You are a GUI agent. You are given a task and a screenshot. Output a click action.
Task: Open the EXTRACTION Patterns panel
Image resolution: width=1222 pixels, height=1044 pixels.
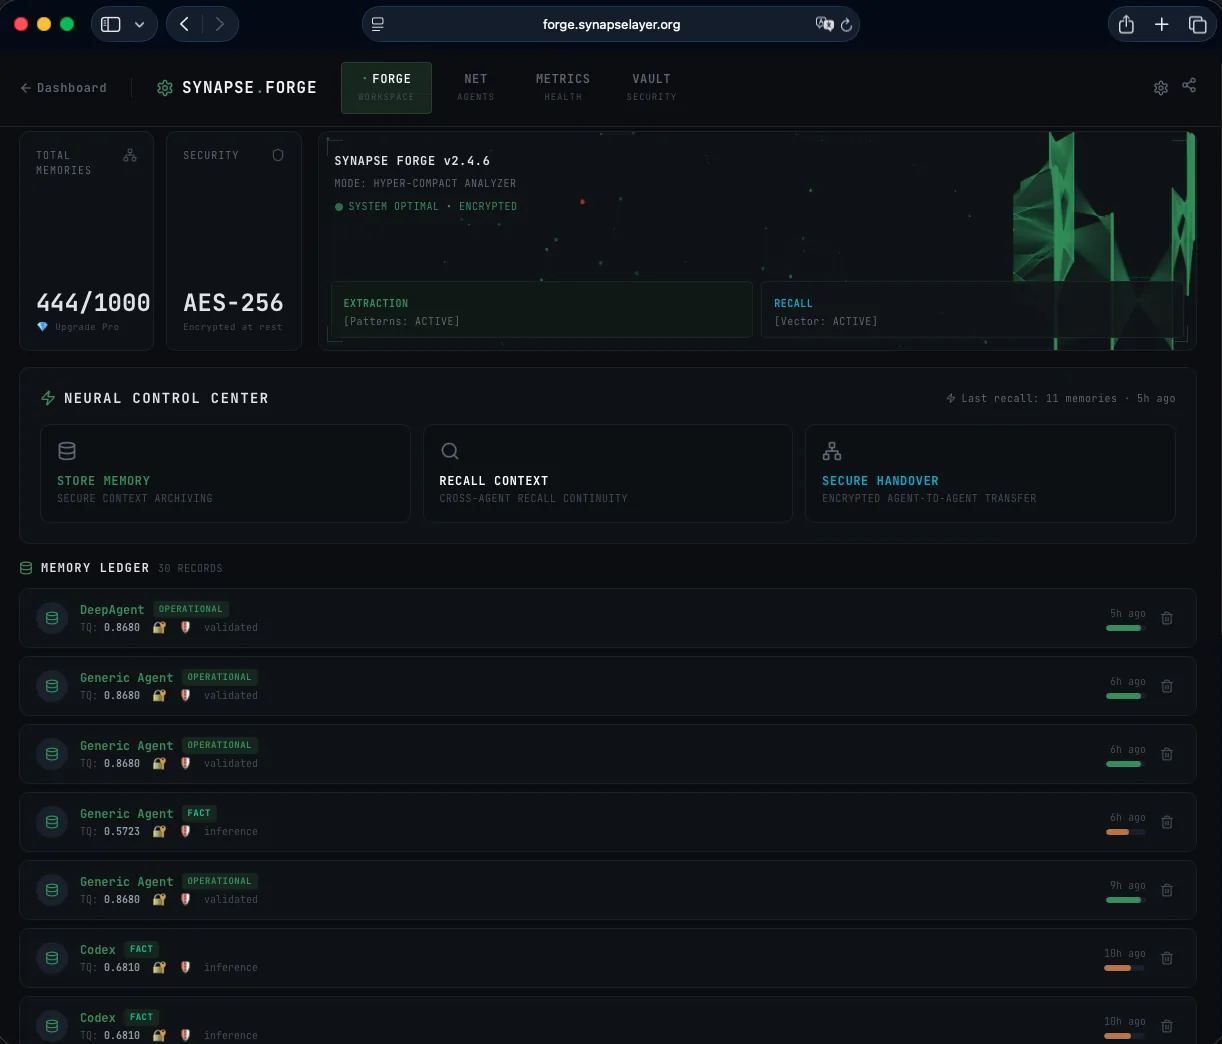541,310
